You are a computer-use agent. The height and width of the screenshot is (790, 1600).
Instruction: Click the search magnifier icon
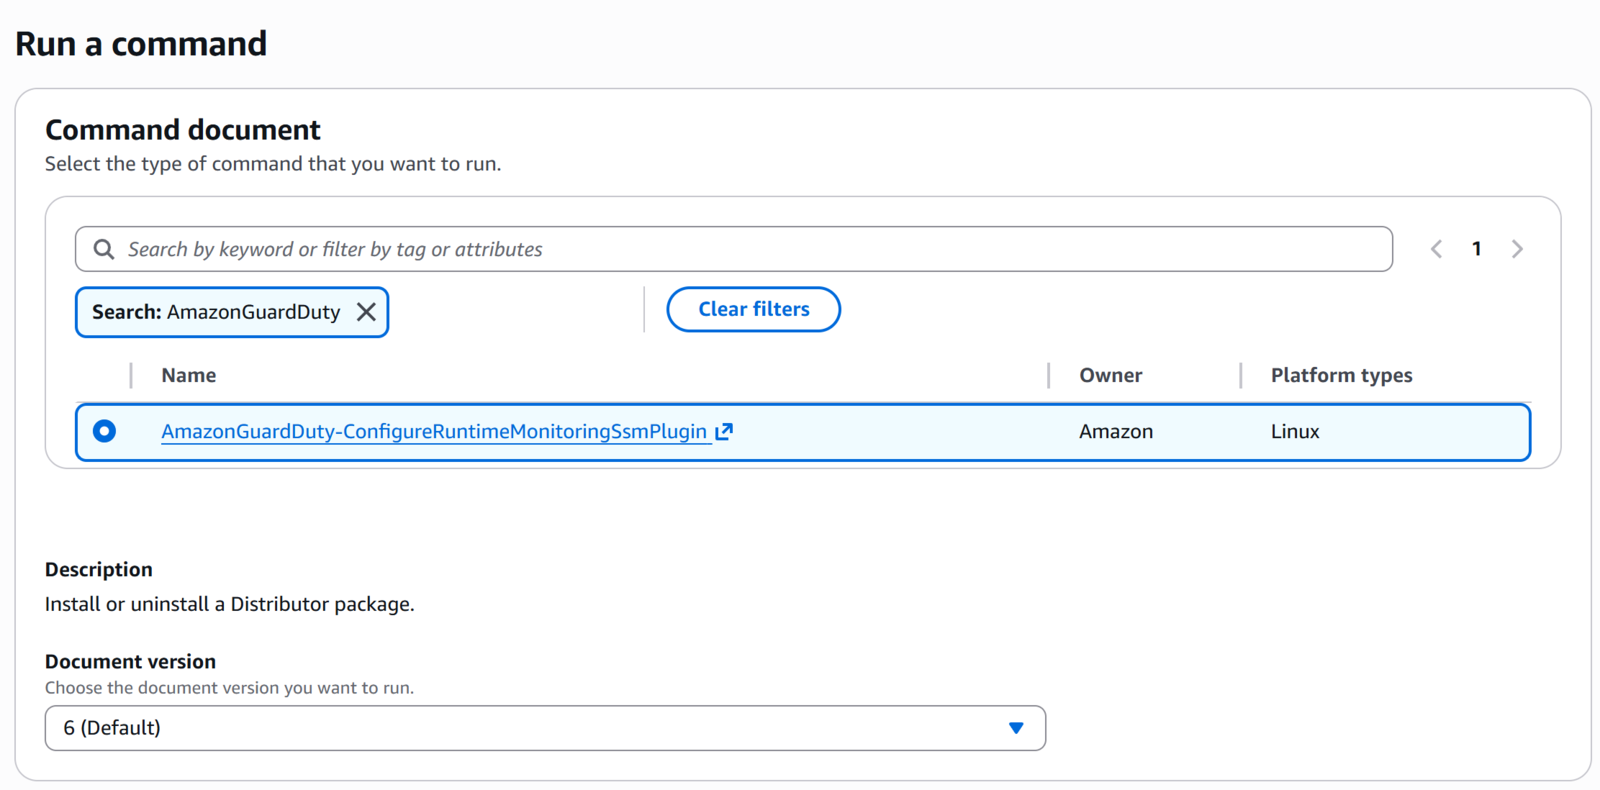tap(104, 249)
